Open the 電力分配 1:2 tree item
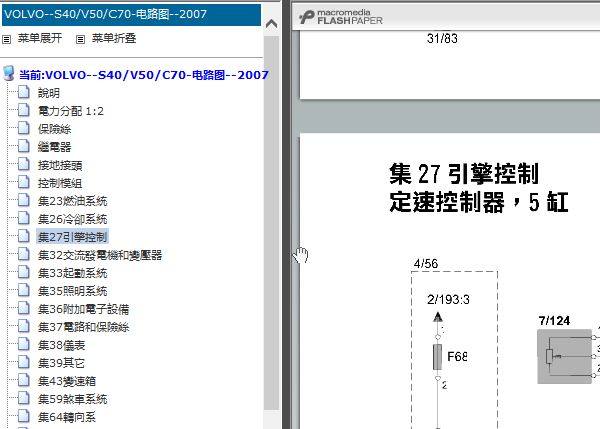This screenshot has height=429, width=600. (71, 111)
